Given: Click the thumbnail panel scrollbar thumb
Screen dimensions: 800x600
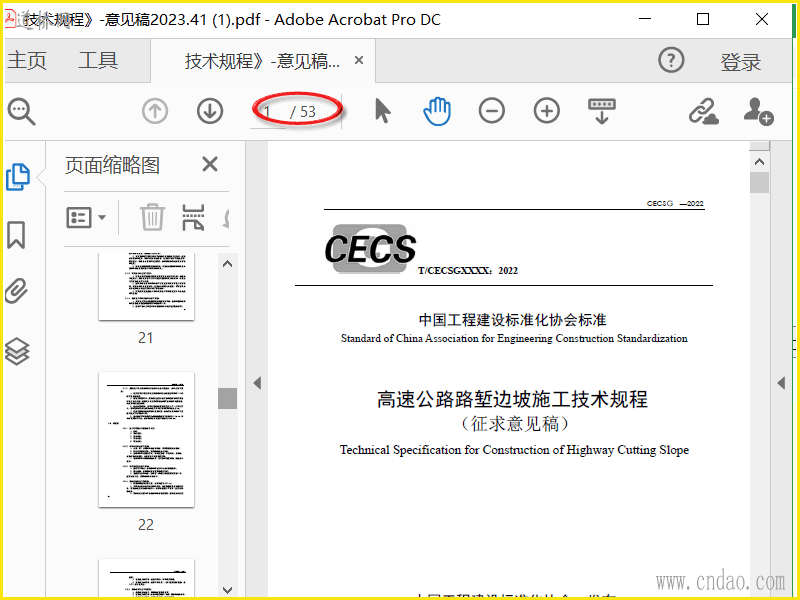Looking at the screenshot, I should [228, 398].
